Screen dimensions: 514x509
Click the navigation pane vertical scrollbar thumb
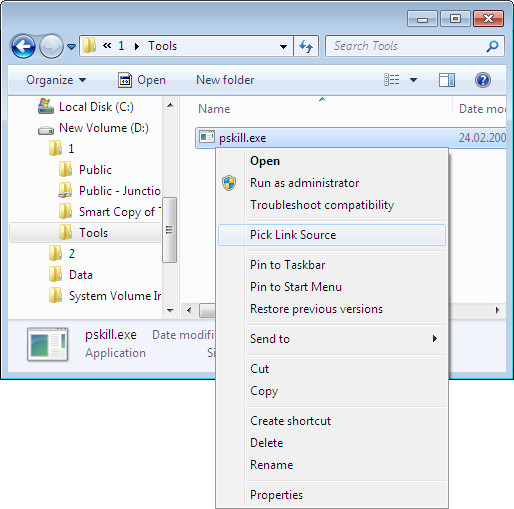click(170, 230)
